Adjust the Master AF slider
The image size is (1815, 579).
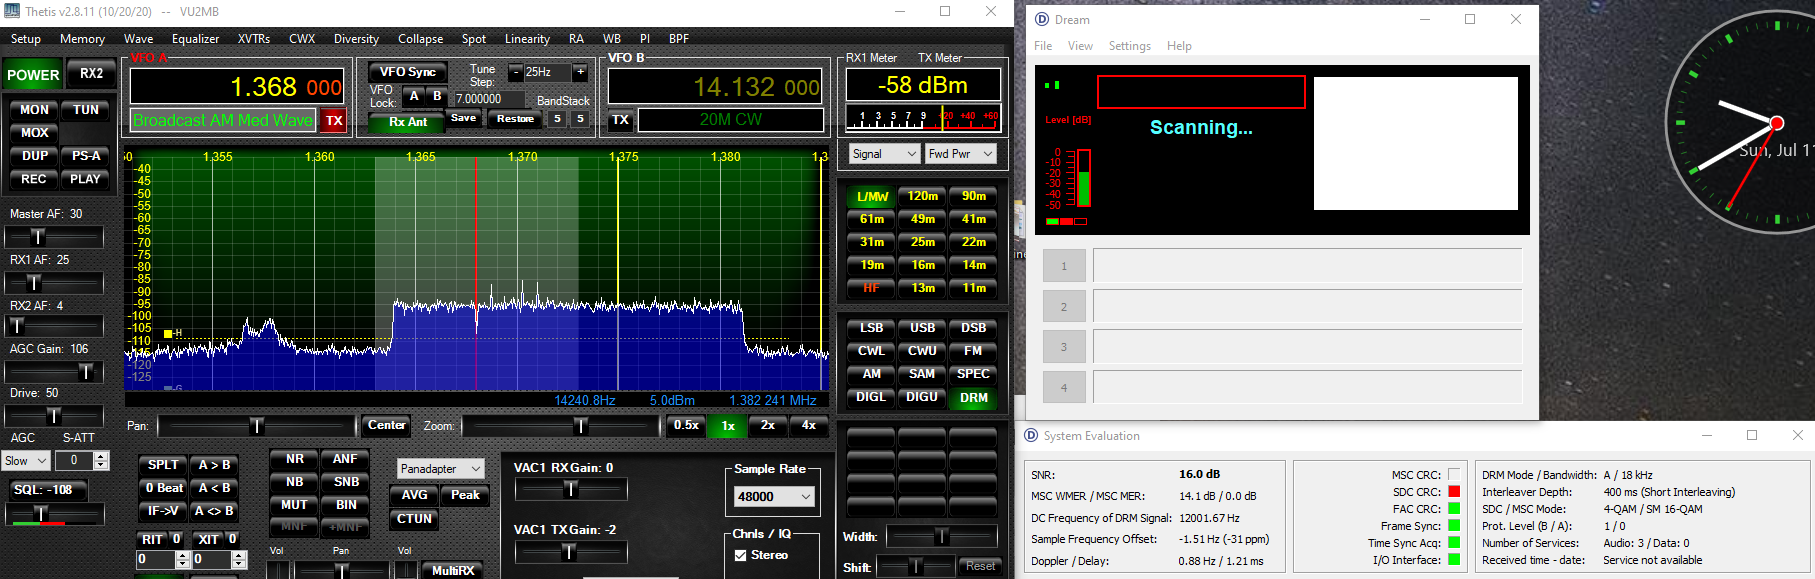tap(38, 237)
